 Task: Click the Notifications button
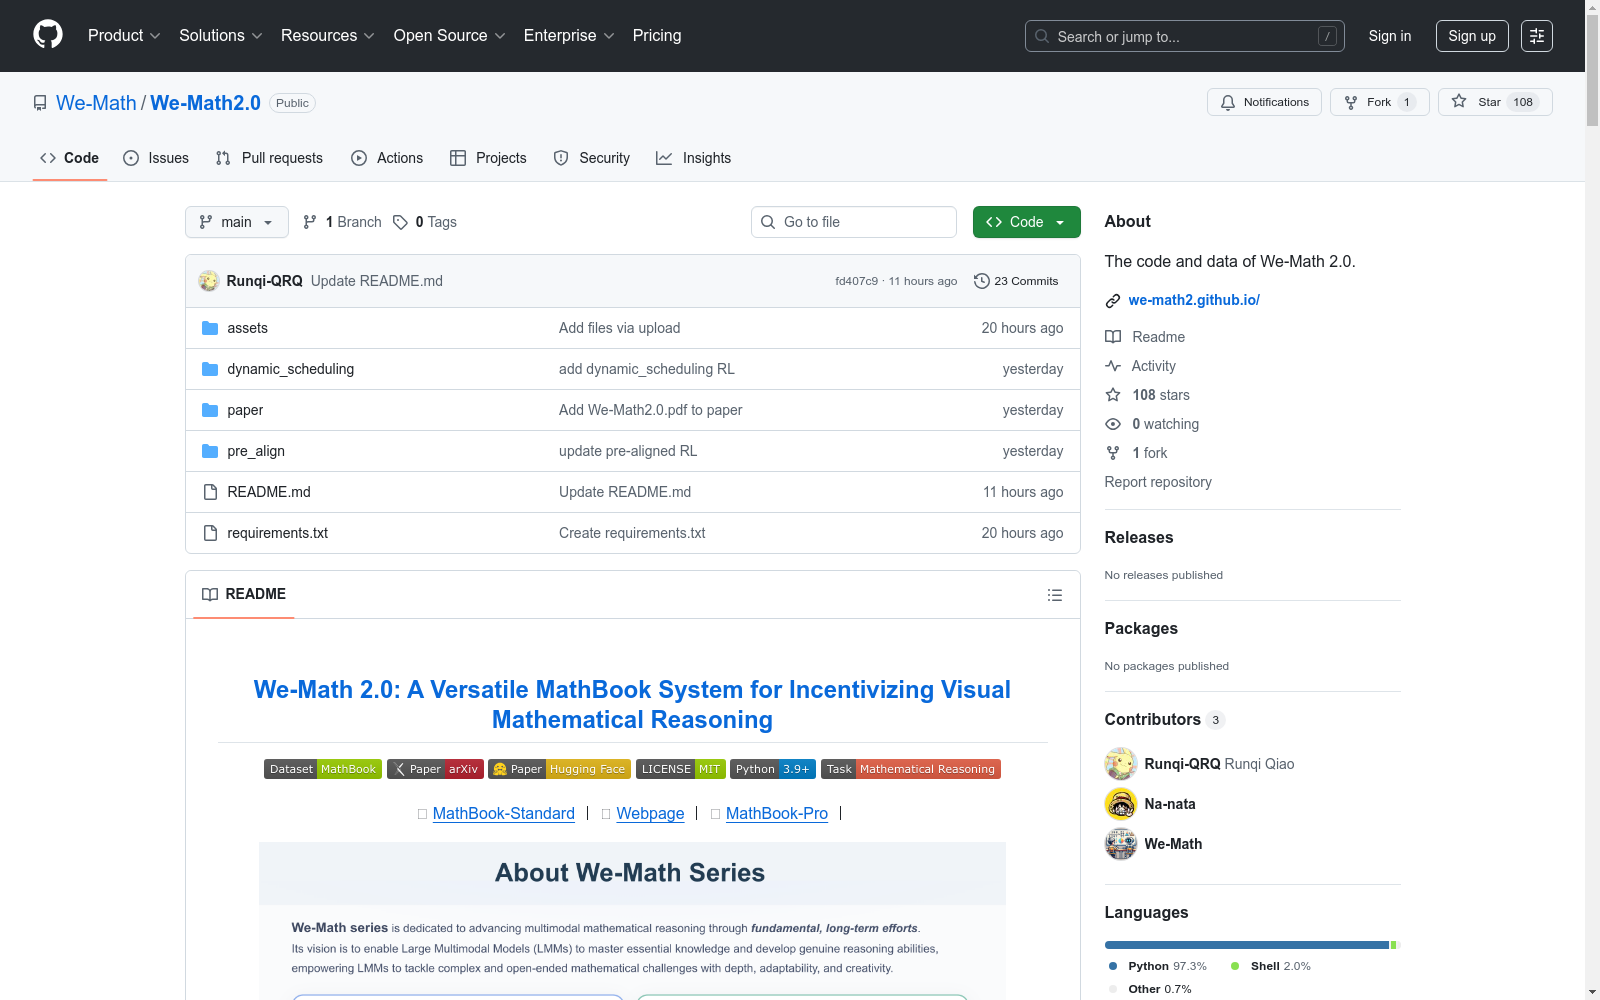tap(1265, 102)
